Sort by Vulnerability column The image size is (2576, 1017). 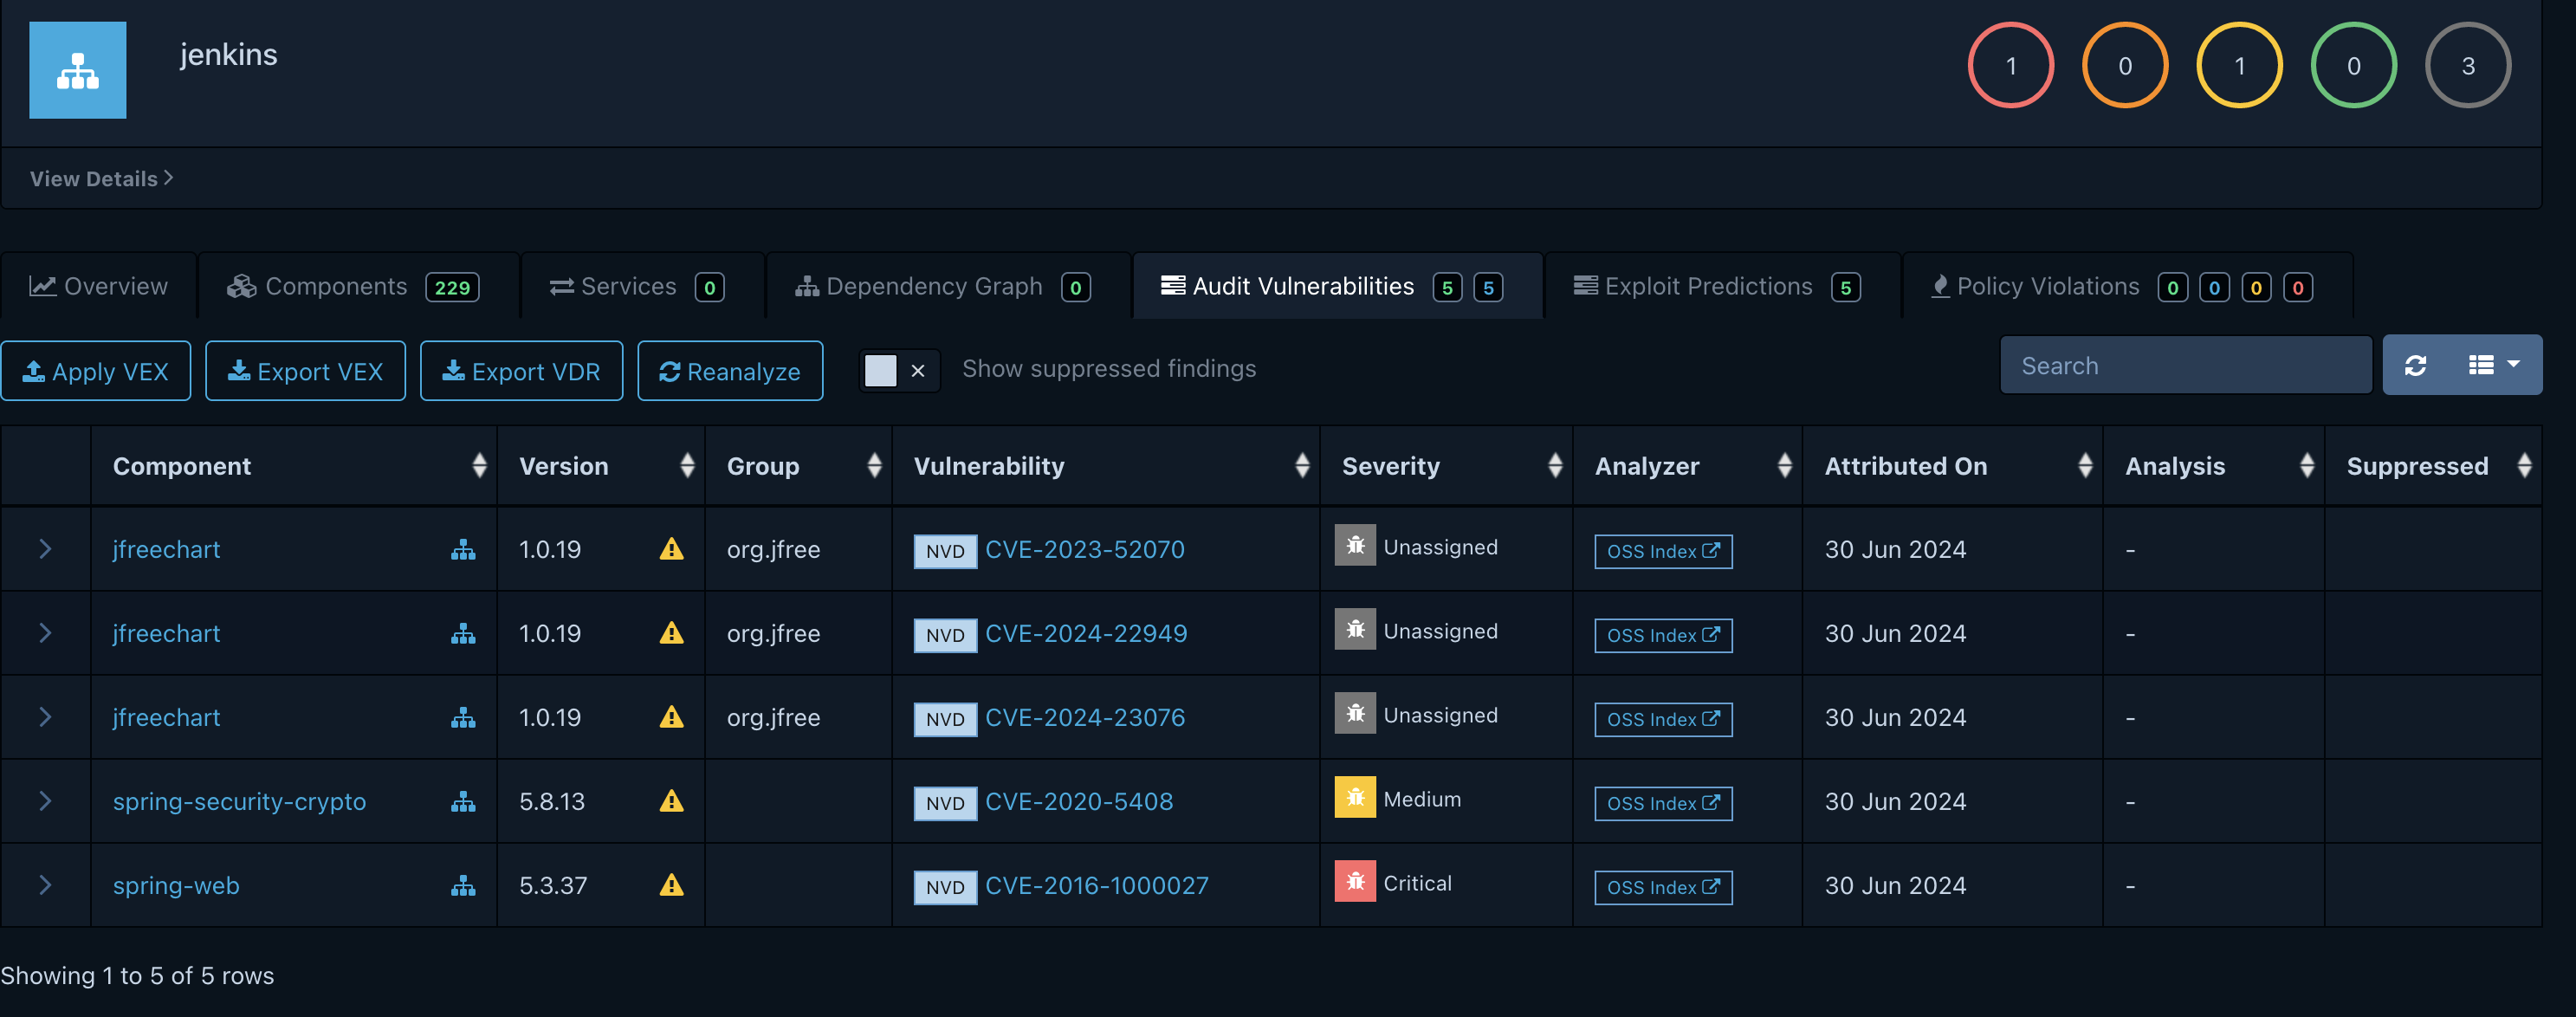click(1106, 466)
